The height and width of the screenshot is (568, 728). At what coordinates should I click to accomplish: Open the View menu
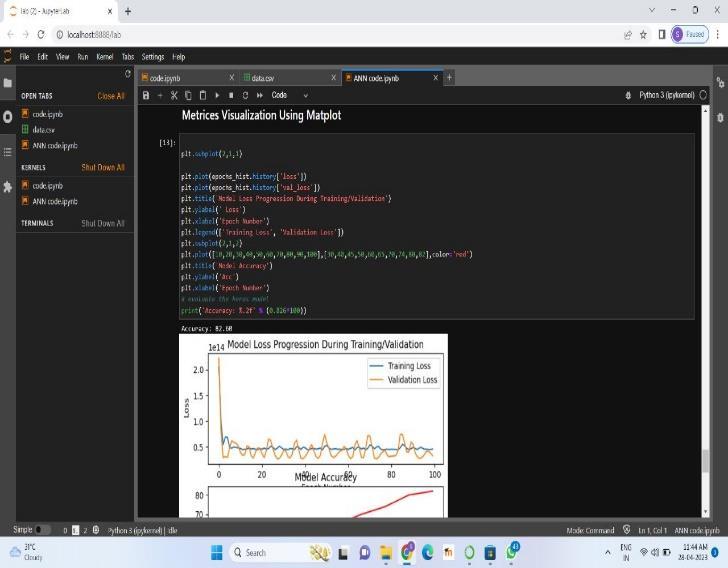click(x=62, y=57)
